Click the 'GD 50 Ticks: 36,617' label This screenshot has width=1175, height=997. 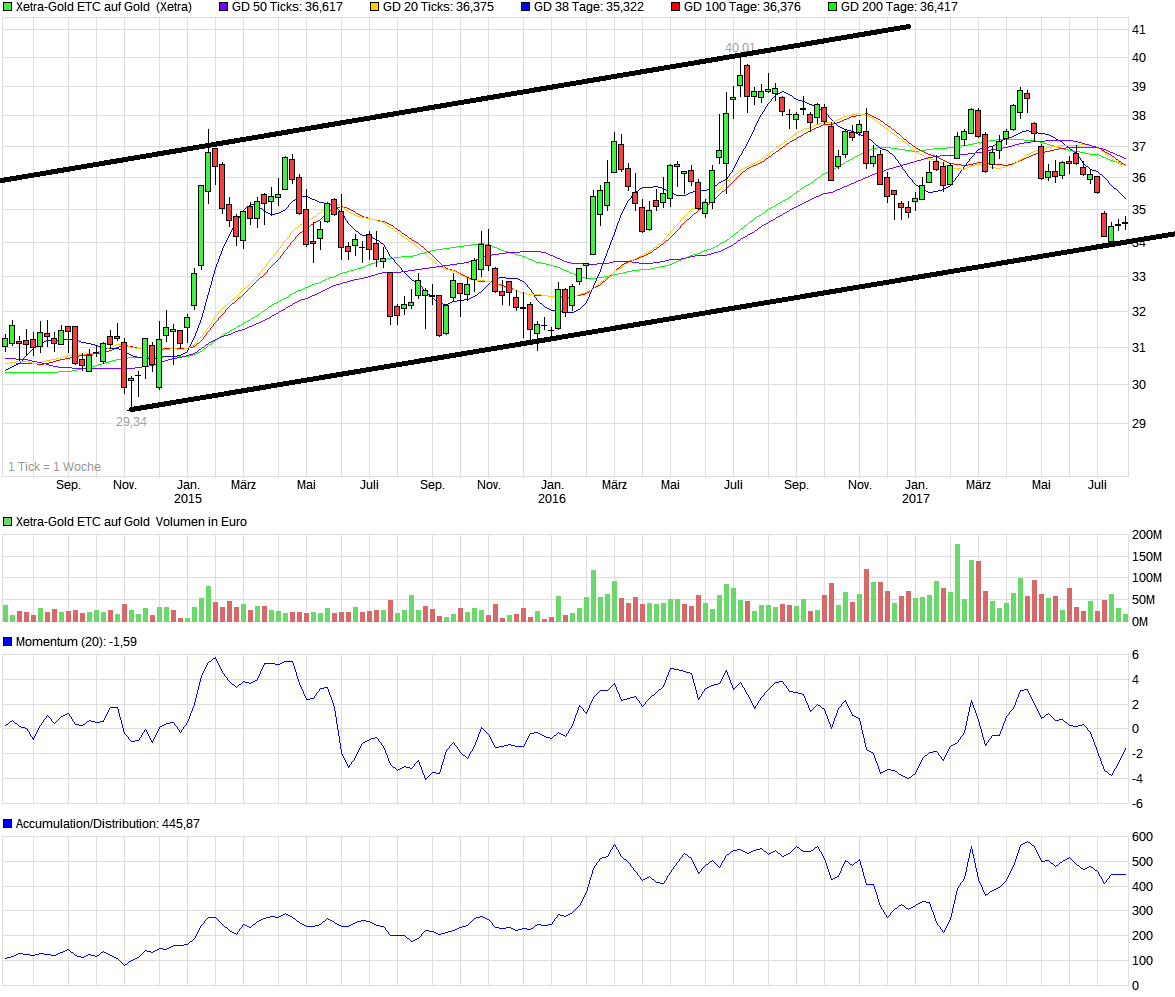pos(287,7)
